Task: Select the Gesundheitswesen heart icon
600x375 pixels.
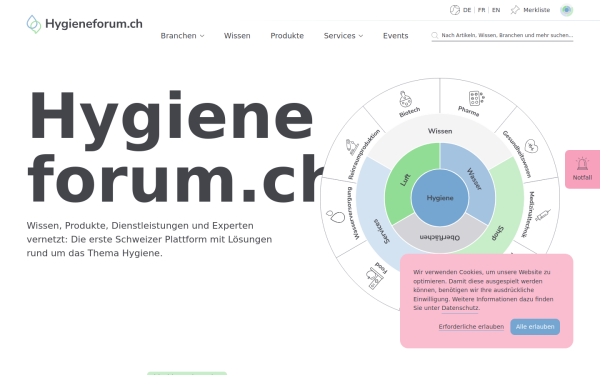Action: 531,146
